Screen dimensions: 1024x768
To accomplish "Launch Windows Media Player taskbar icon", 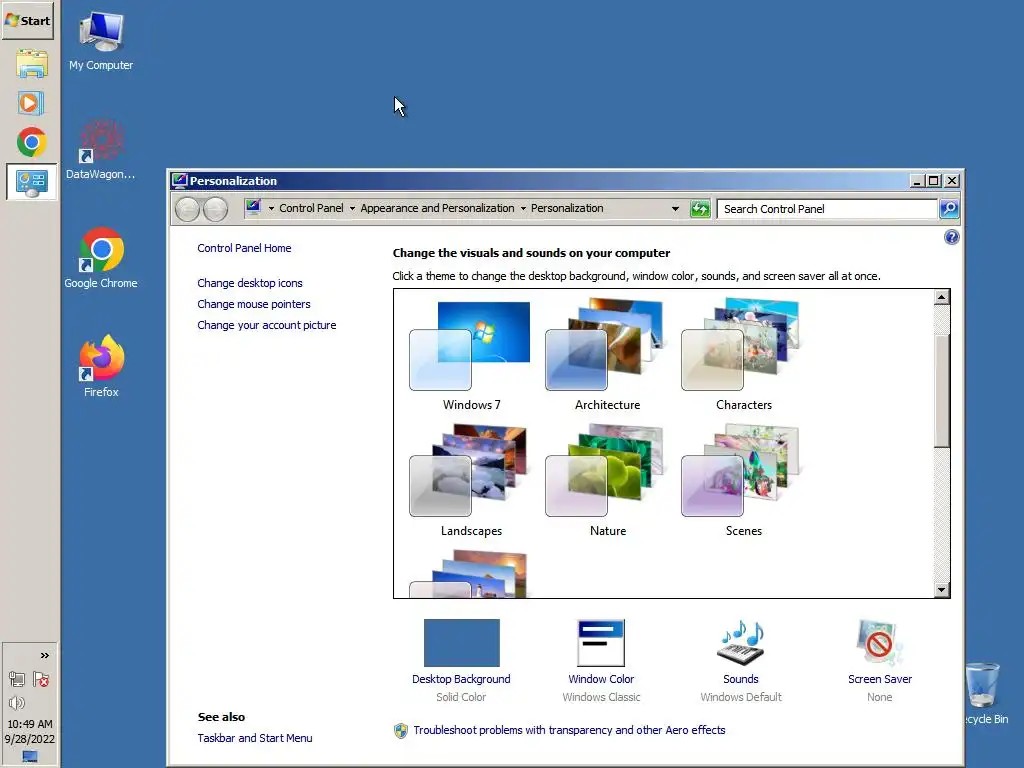I will [x=31, y=103].
